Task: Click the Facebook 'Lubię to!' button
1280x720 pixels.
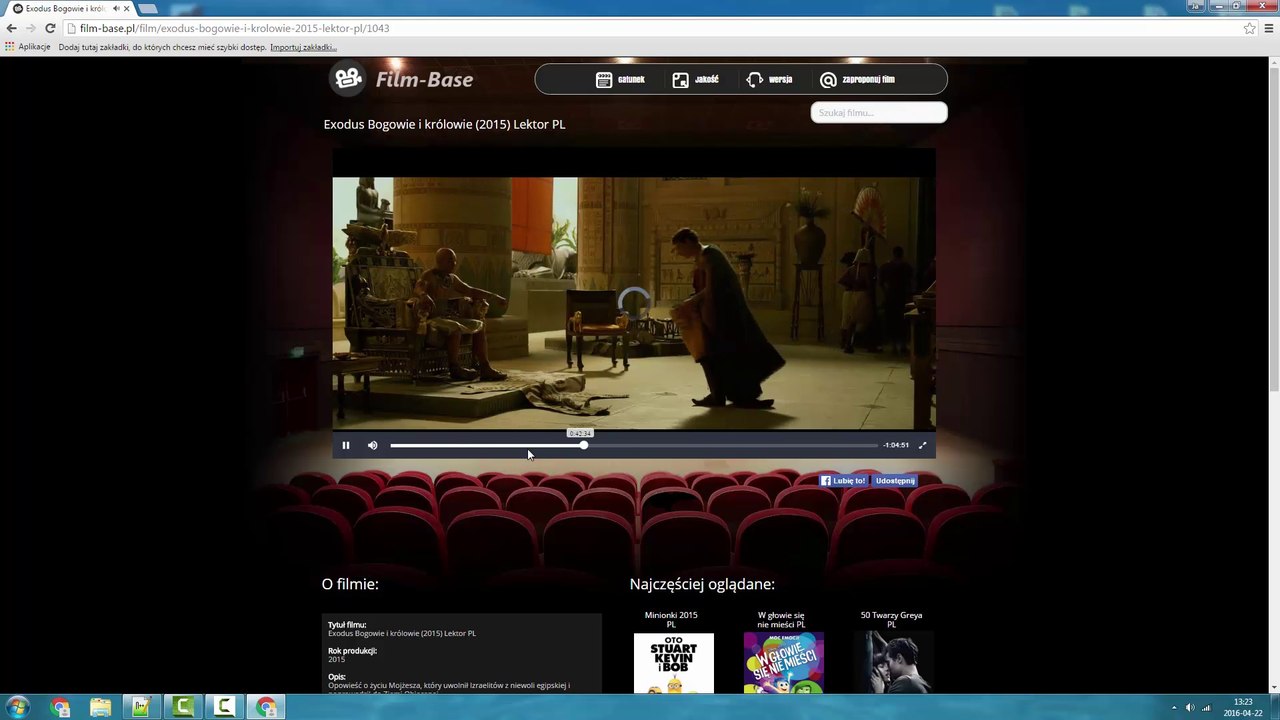Action: (x=843, y=481)
